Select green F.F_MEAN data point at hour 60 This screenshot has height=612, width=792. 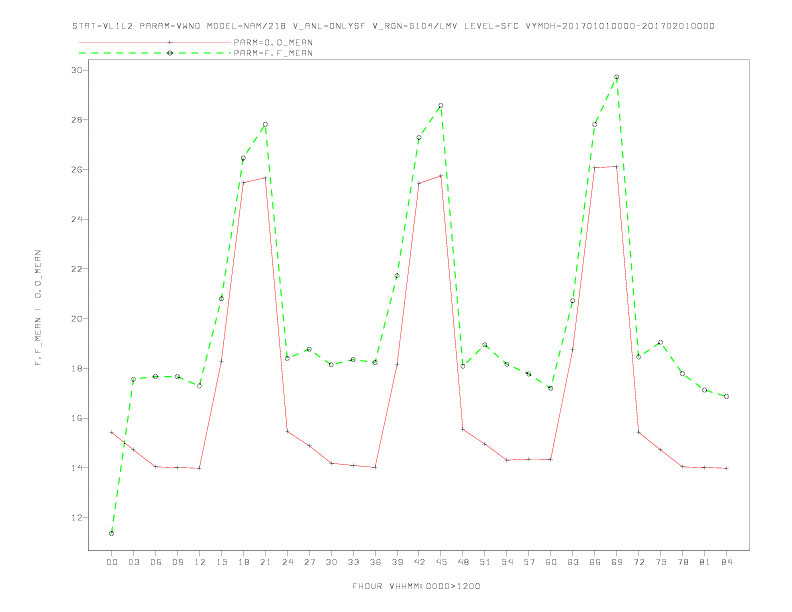(x=551, y=388)
